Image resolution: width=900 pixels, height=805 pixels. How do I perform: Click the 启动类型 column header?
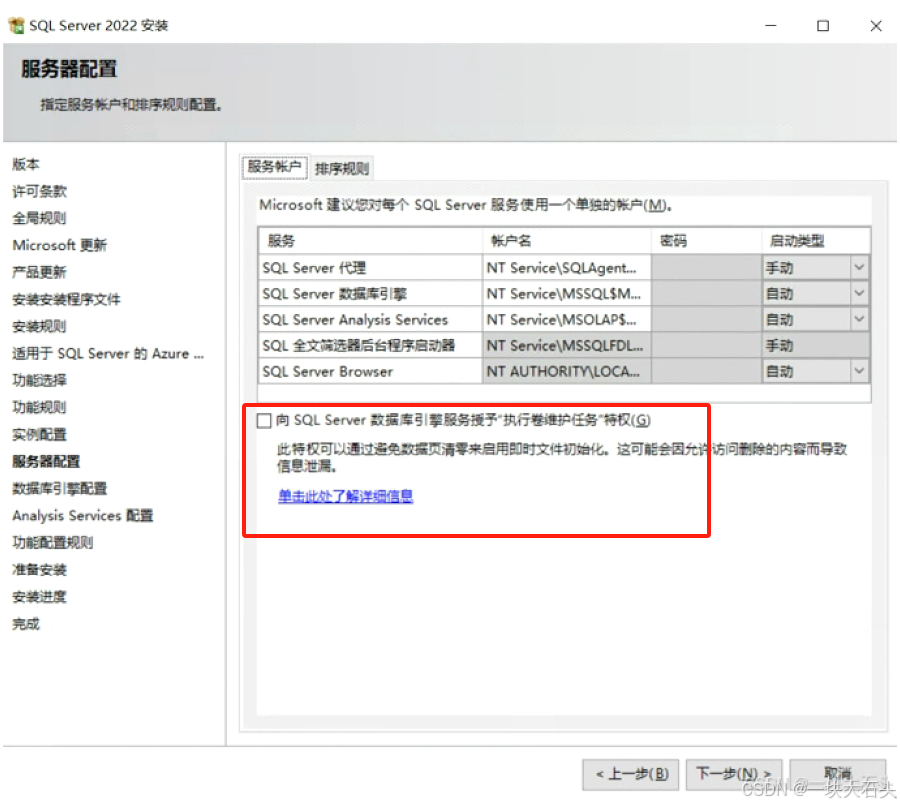[x=816, y=241]
